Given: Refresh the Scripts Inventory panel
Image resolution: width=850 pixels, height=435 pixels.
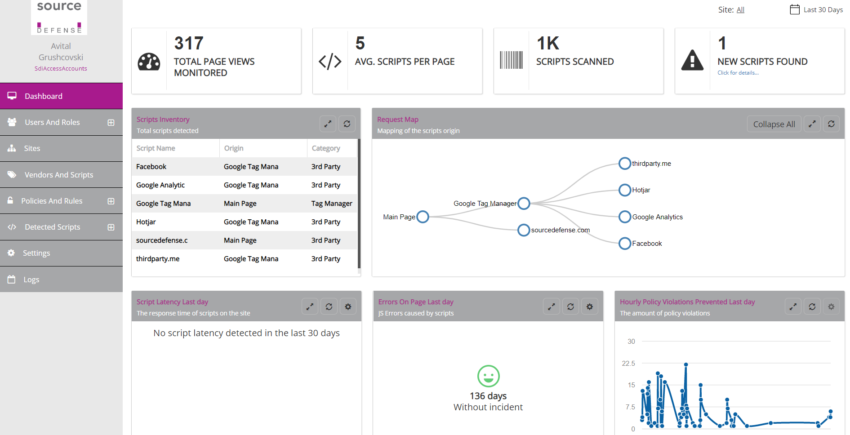Looking at the screenshot, I should pyautogui.click(x=347, y=124).
